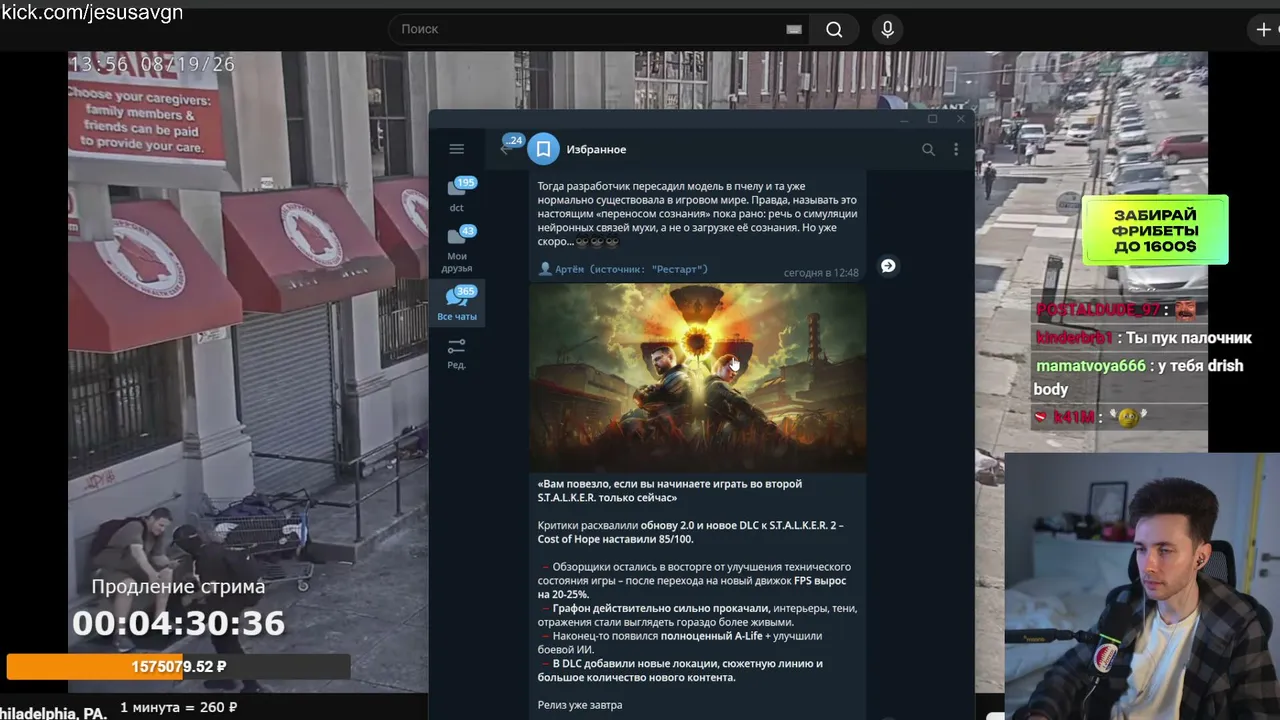The height and width of the screenshot is (720, 1280).
Task: Click chat username POSTALDUDE_97
Action: 1098,310
